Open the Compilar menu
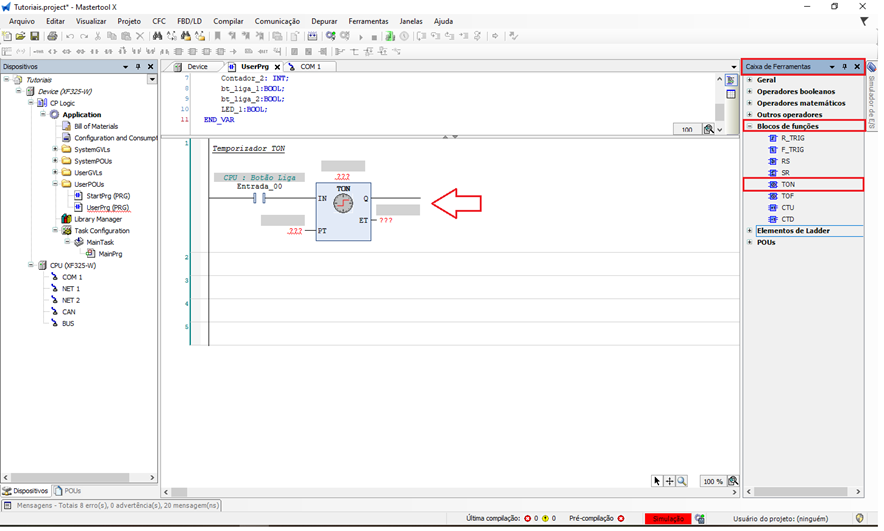Screen dimensions: 884x531 click(228, 20)
